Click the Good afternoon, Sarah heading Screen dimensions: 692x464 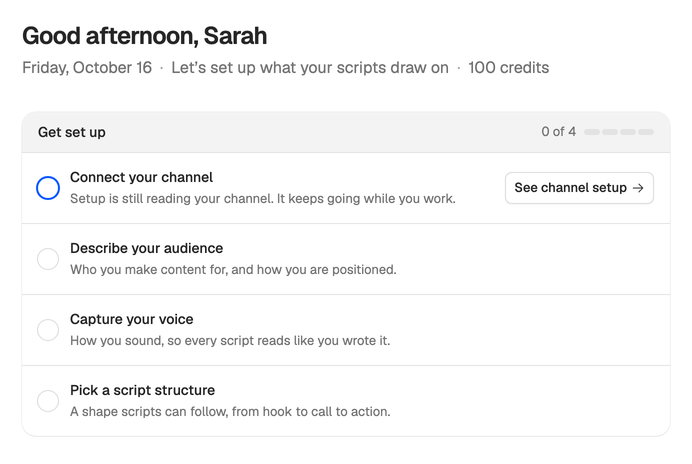pos(145,36)
